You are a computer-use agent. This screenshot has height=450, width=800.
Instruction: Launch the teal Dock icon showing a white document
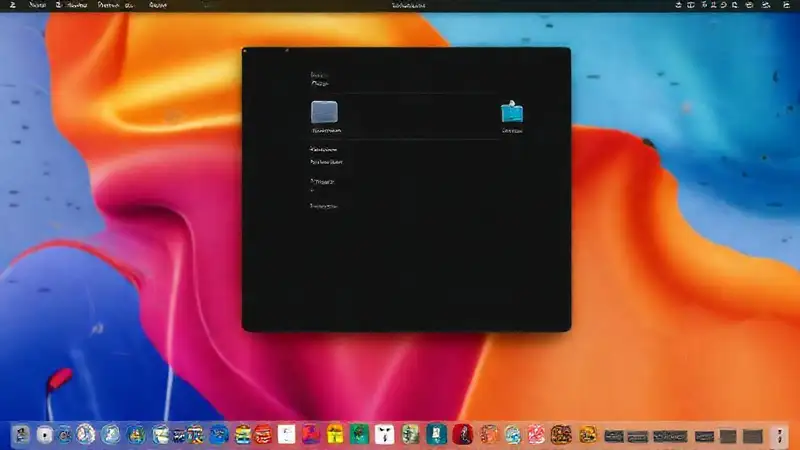click(x=437, y=435)
